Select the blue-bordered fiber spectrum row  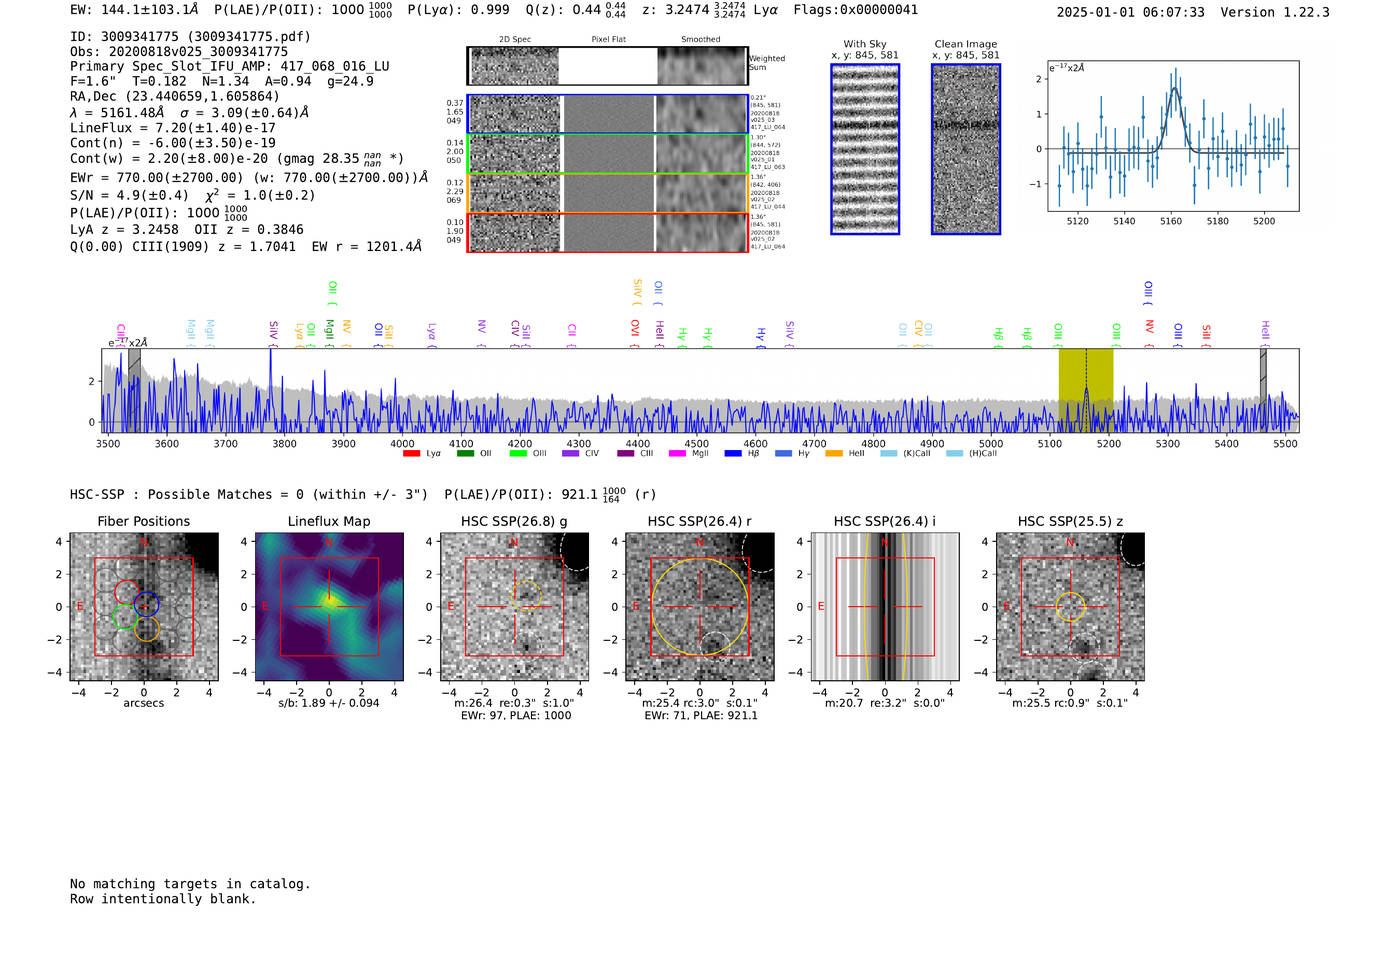click(607, 114)
